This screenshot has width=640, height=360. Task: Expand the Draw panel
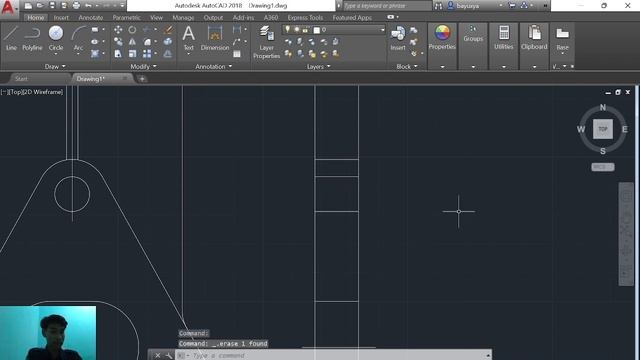(55, 66)
